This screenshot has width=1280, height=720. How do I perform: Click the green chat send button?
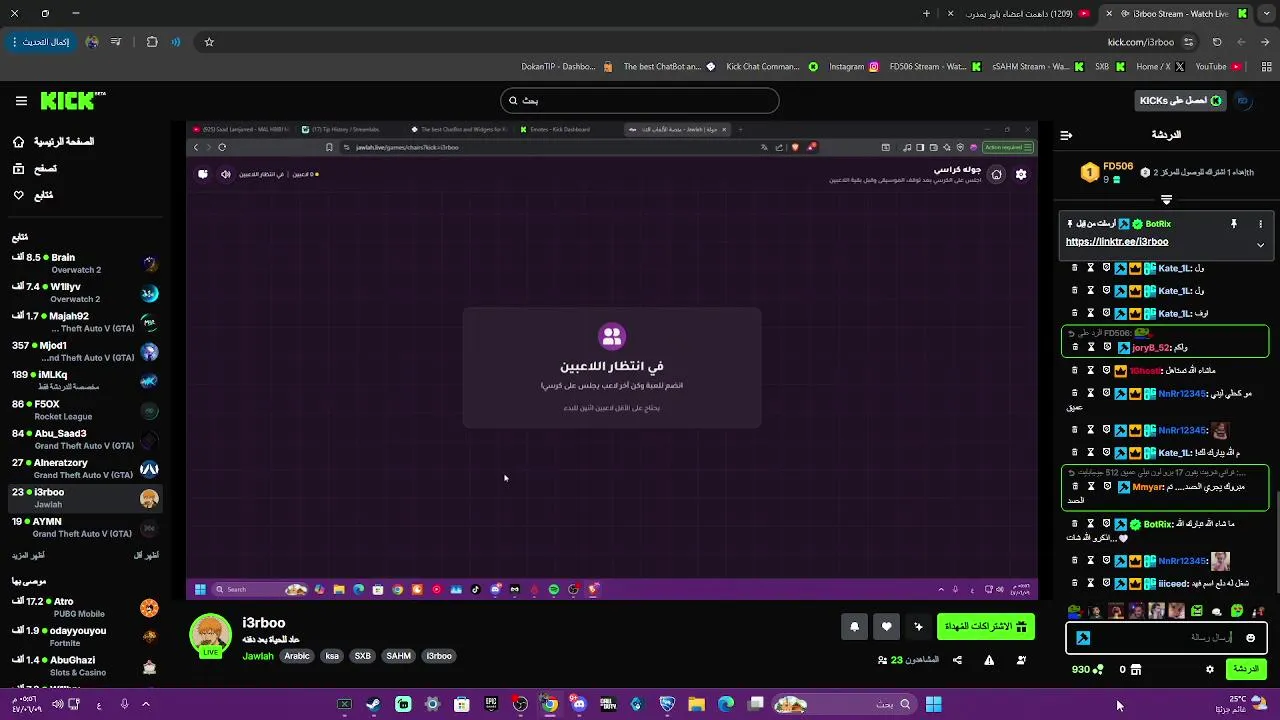coord(1245,669)
